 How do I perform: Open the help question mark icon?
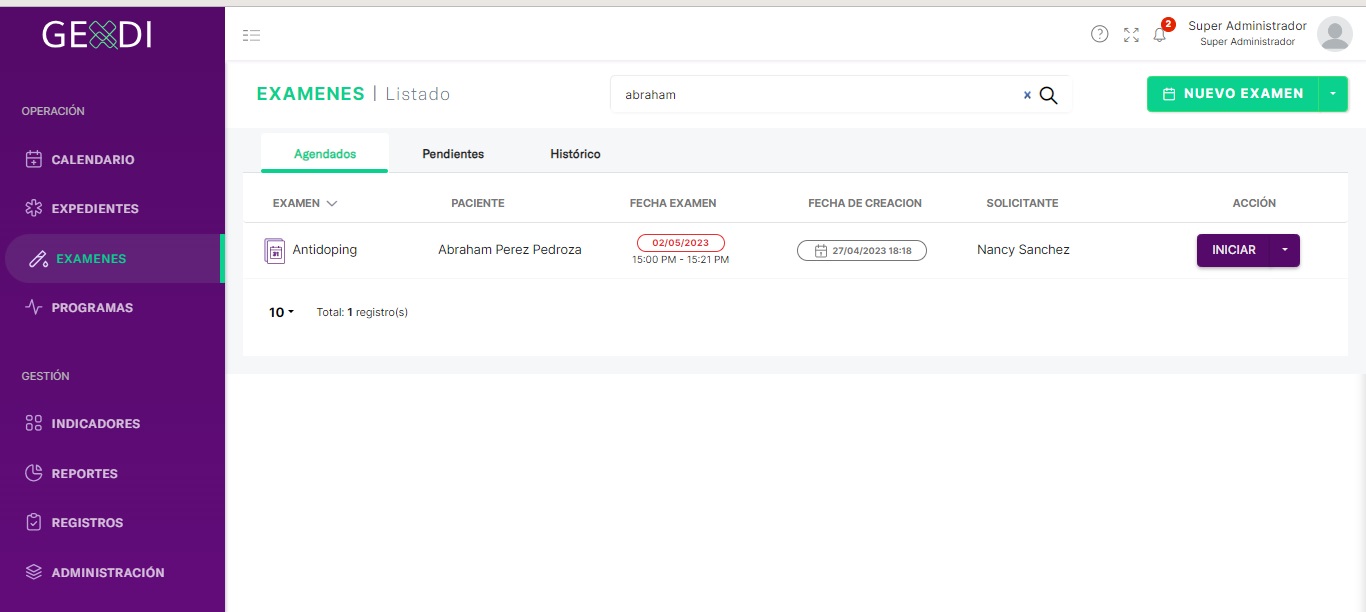[1099, 34]
